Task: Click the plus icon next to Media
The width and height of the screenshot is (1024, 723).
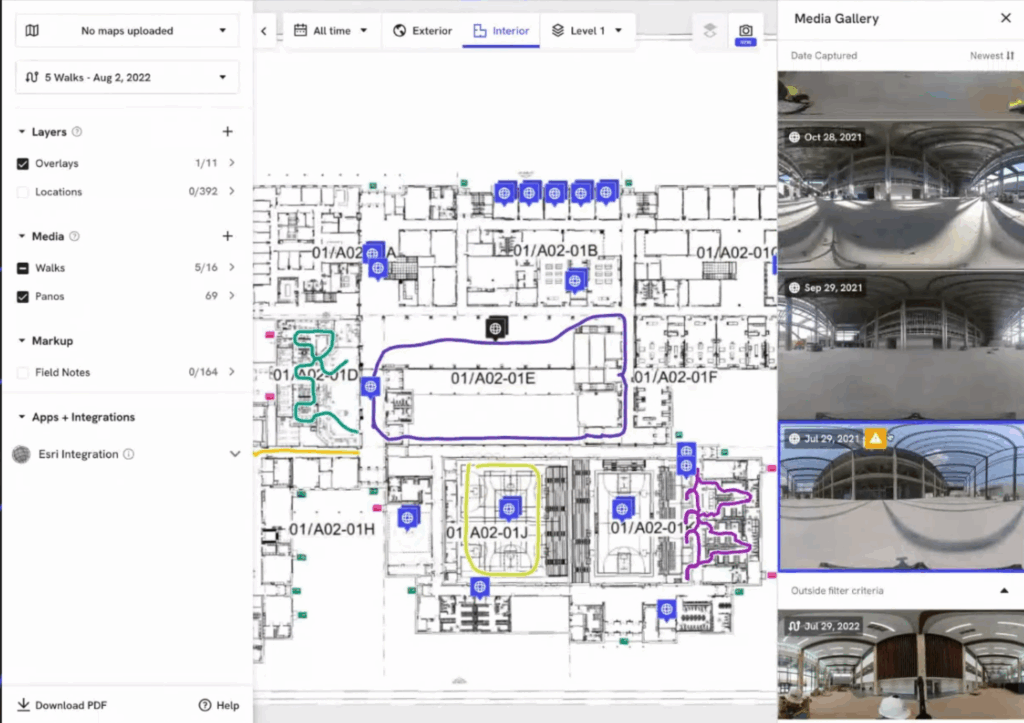Action: 227,237
